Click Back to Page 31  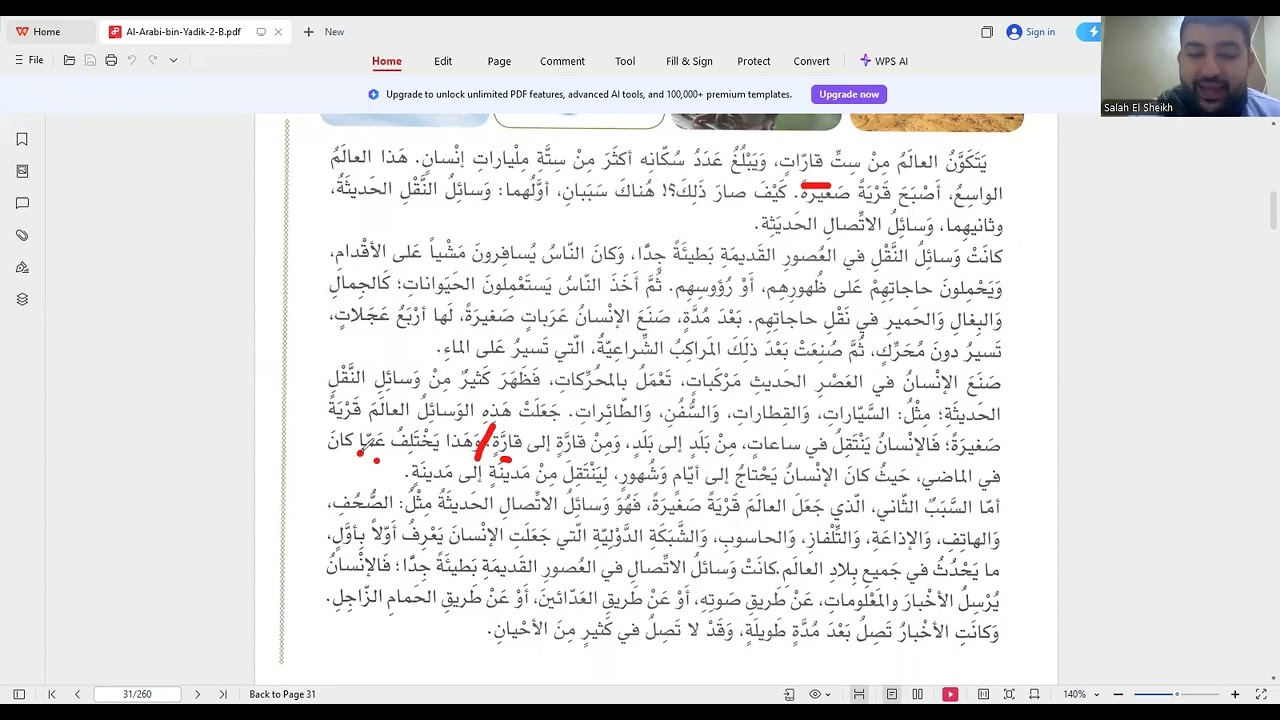coord(282,694)
